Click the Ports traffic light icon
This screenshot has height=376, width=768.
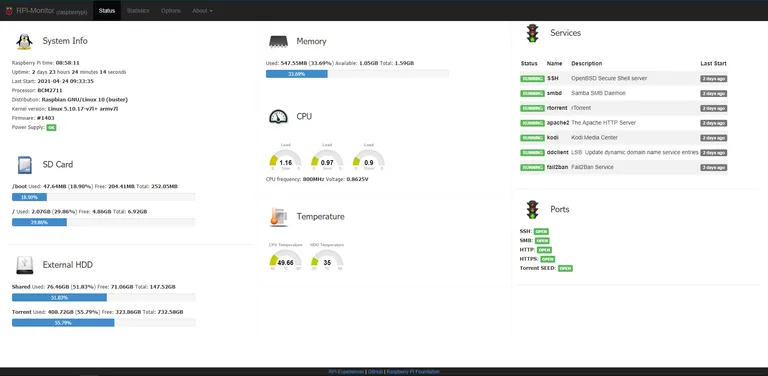click(532, 209)
